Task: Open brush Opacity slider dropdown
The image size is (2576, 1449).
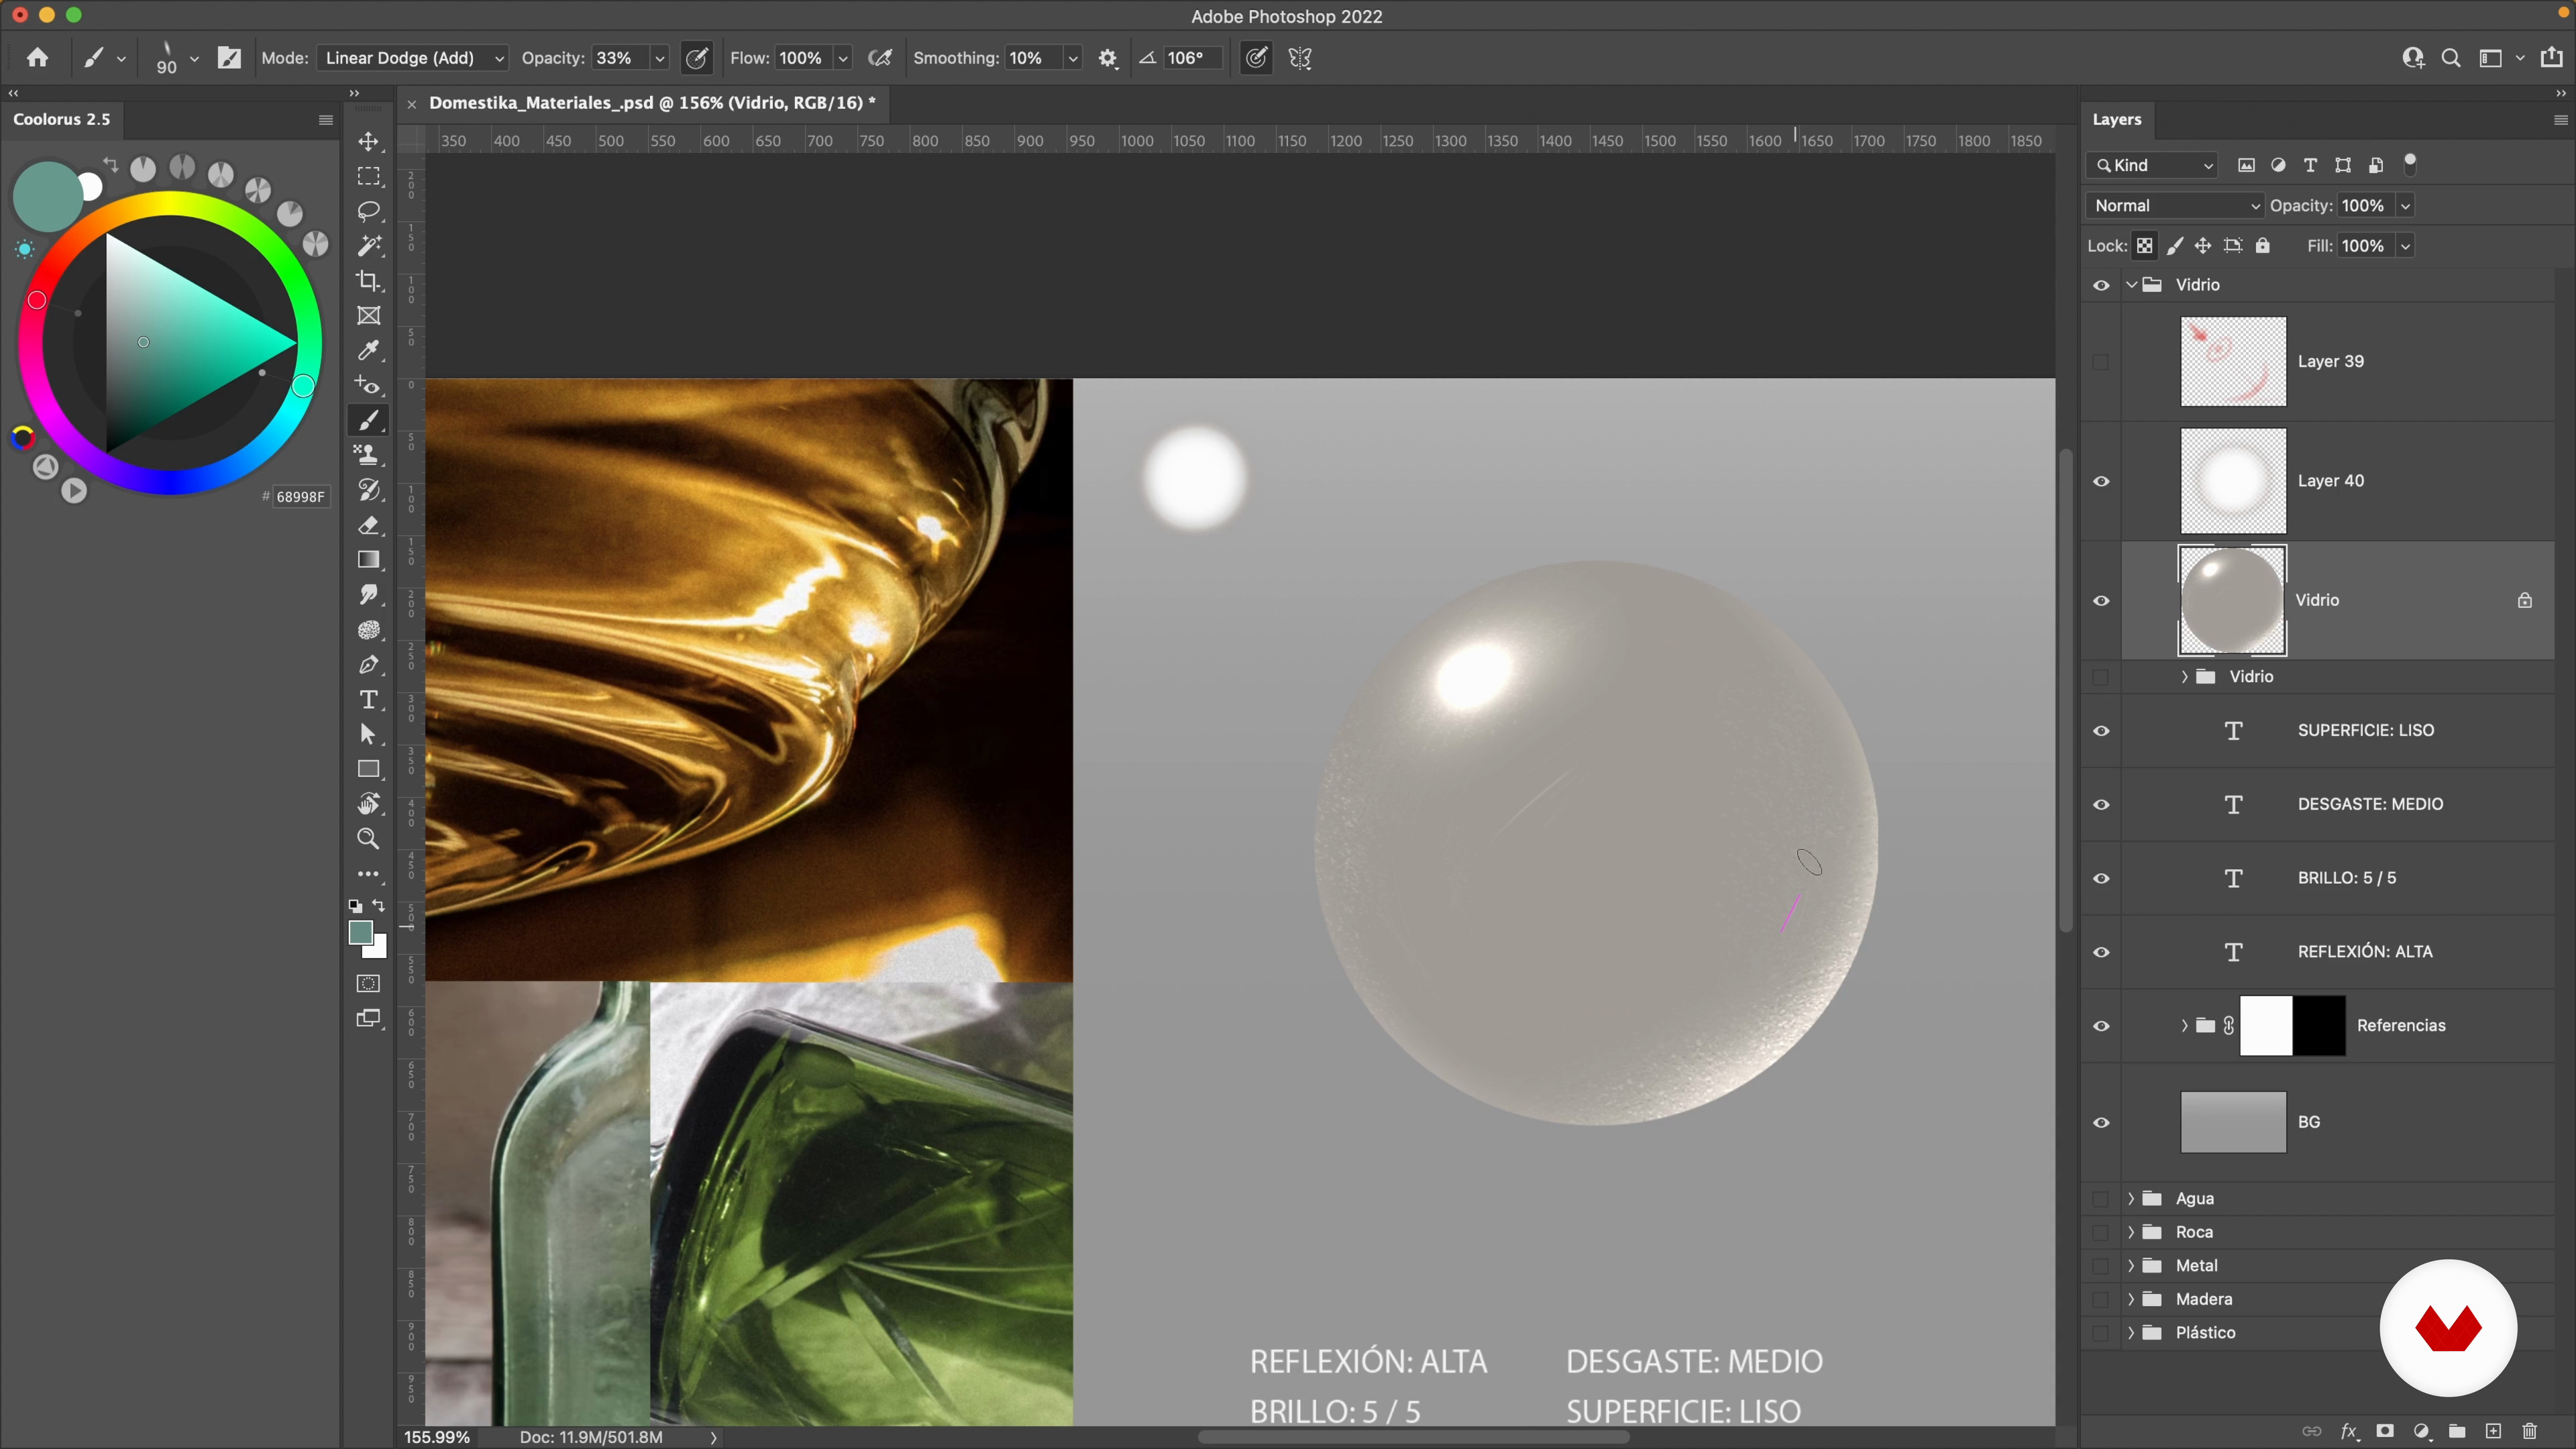Action: (x=660, y=58)
